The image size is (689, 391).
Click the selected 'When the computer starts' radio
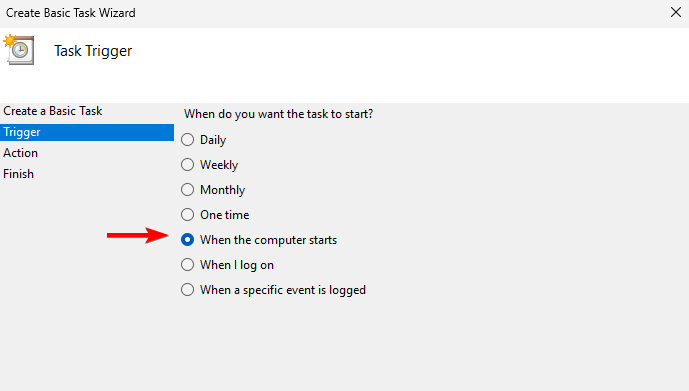click(x=188, y=240)
